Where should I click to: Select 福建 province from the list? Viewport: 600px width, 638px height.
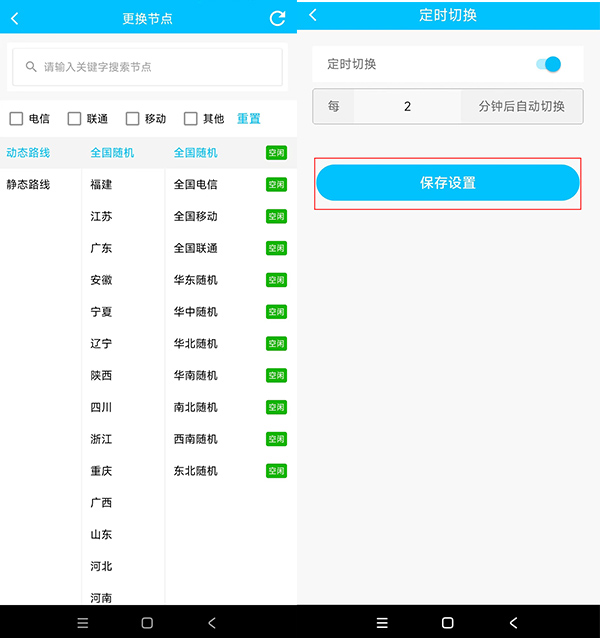(101, 185)
